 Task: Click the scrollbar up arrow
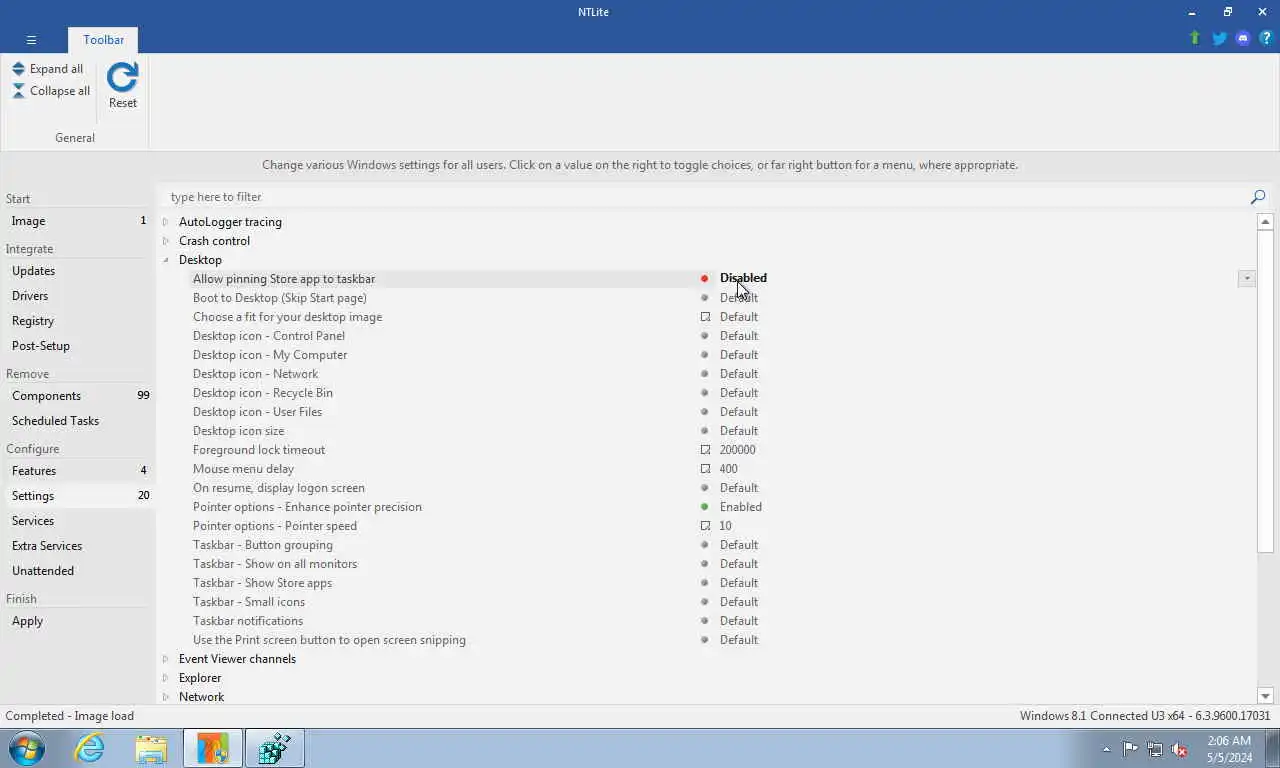point(1265,222)
